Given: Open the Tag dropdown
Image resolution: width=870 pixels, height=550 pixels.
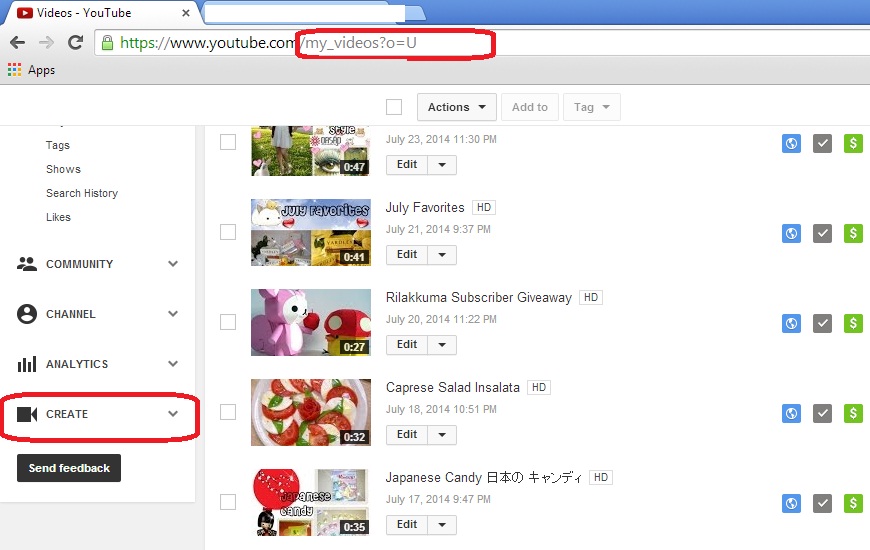Looking at the screenshot, I should click(x=591, y=107).
